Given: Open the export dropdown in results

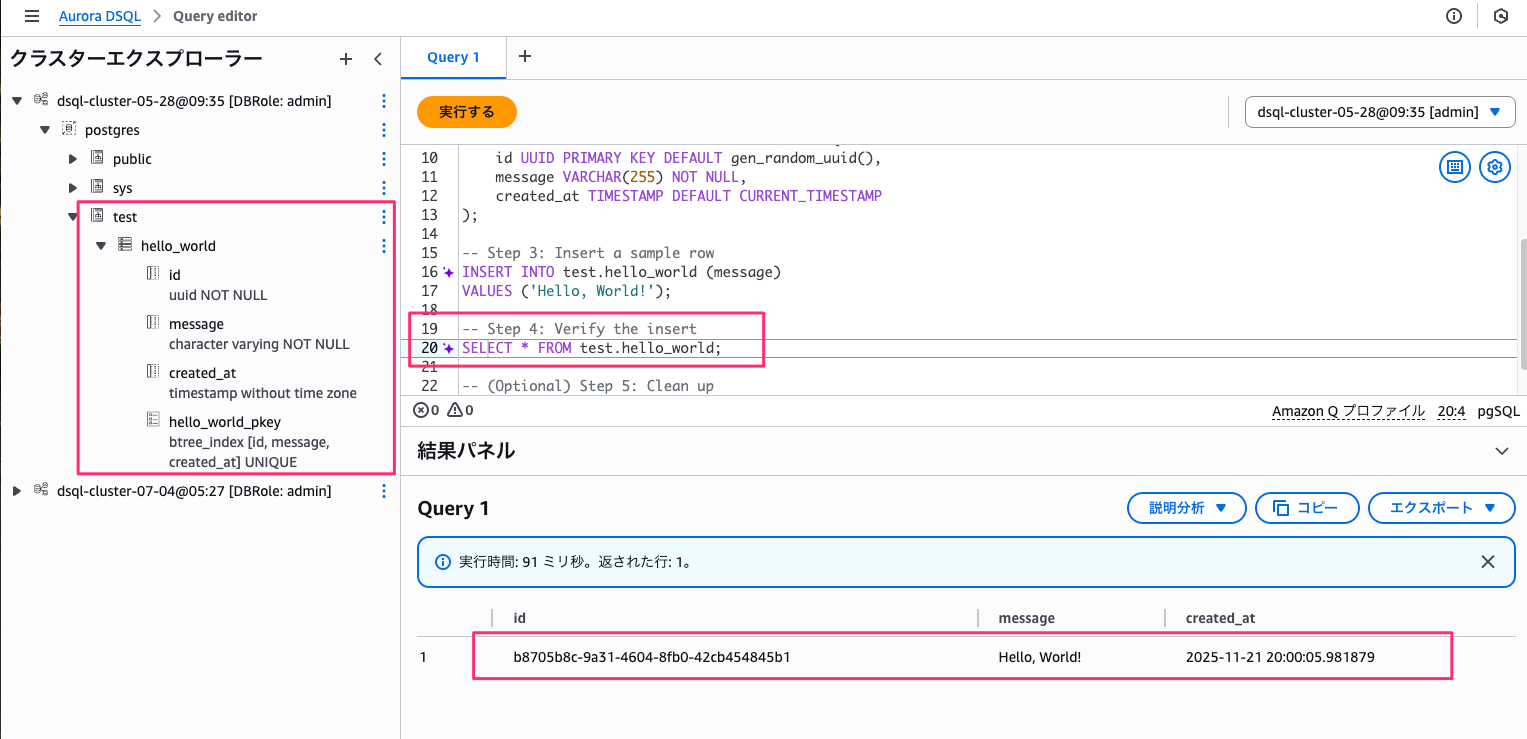Looking at the screenshot, I should [1441, 508].
